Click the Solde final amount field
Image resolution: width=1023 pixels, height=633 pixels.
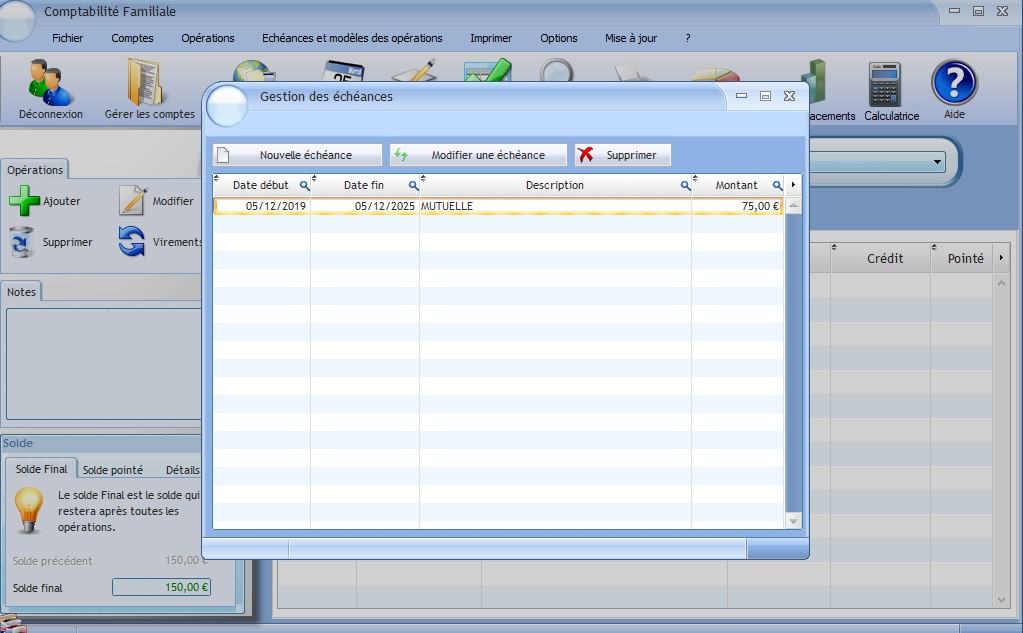pyautogui.click(x=161, y=587)
